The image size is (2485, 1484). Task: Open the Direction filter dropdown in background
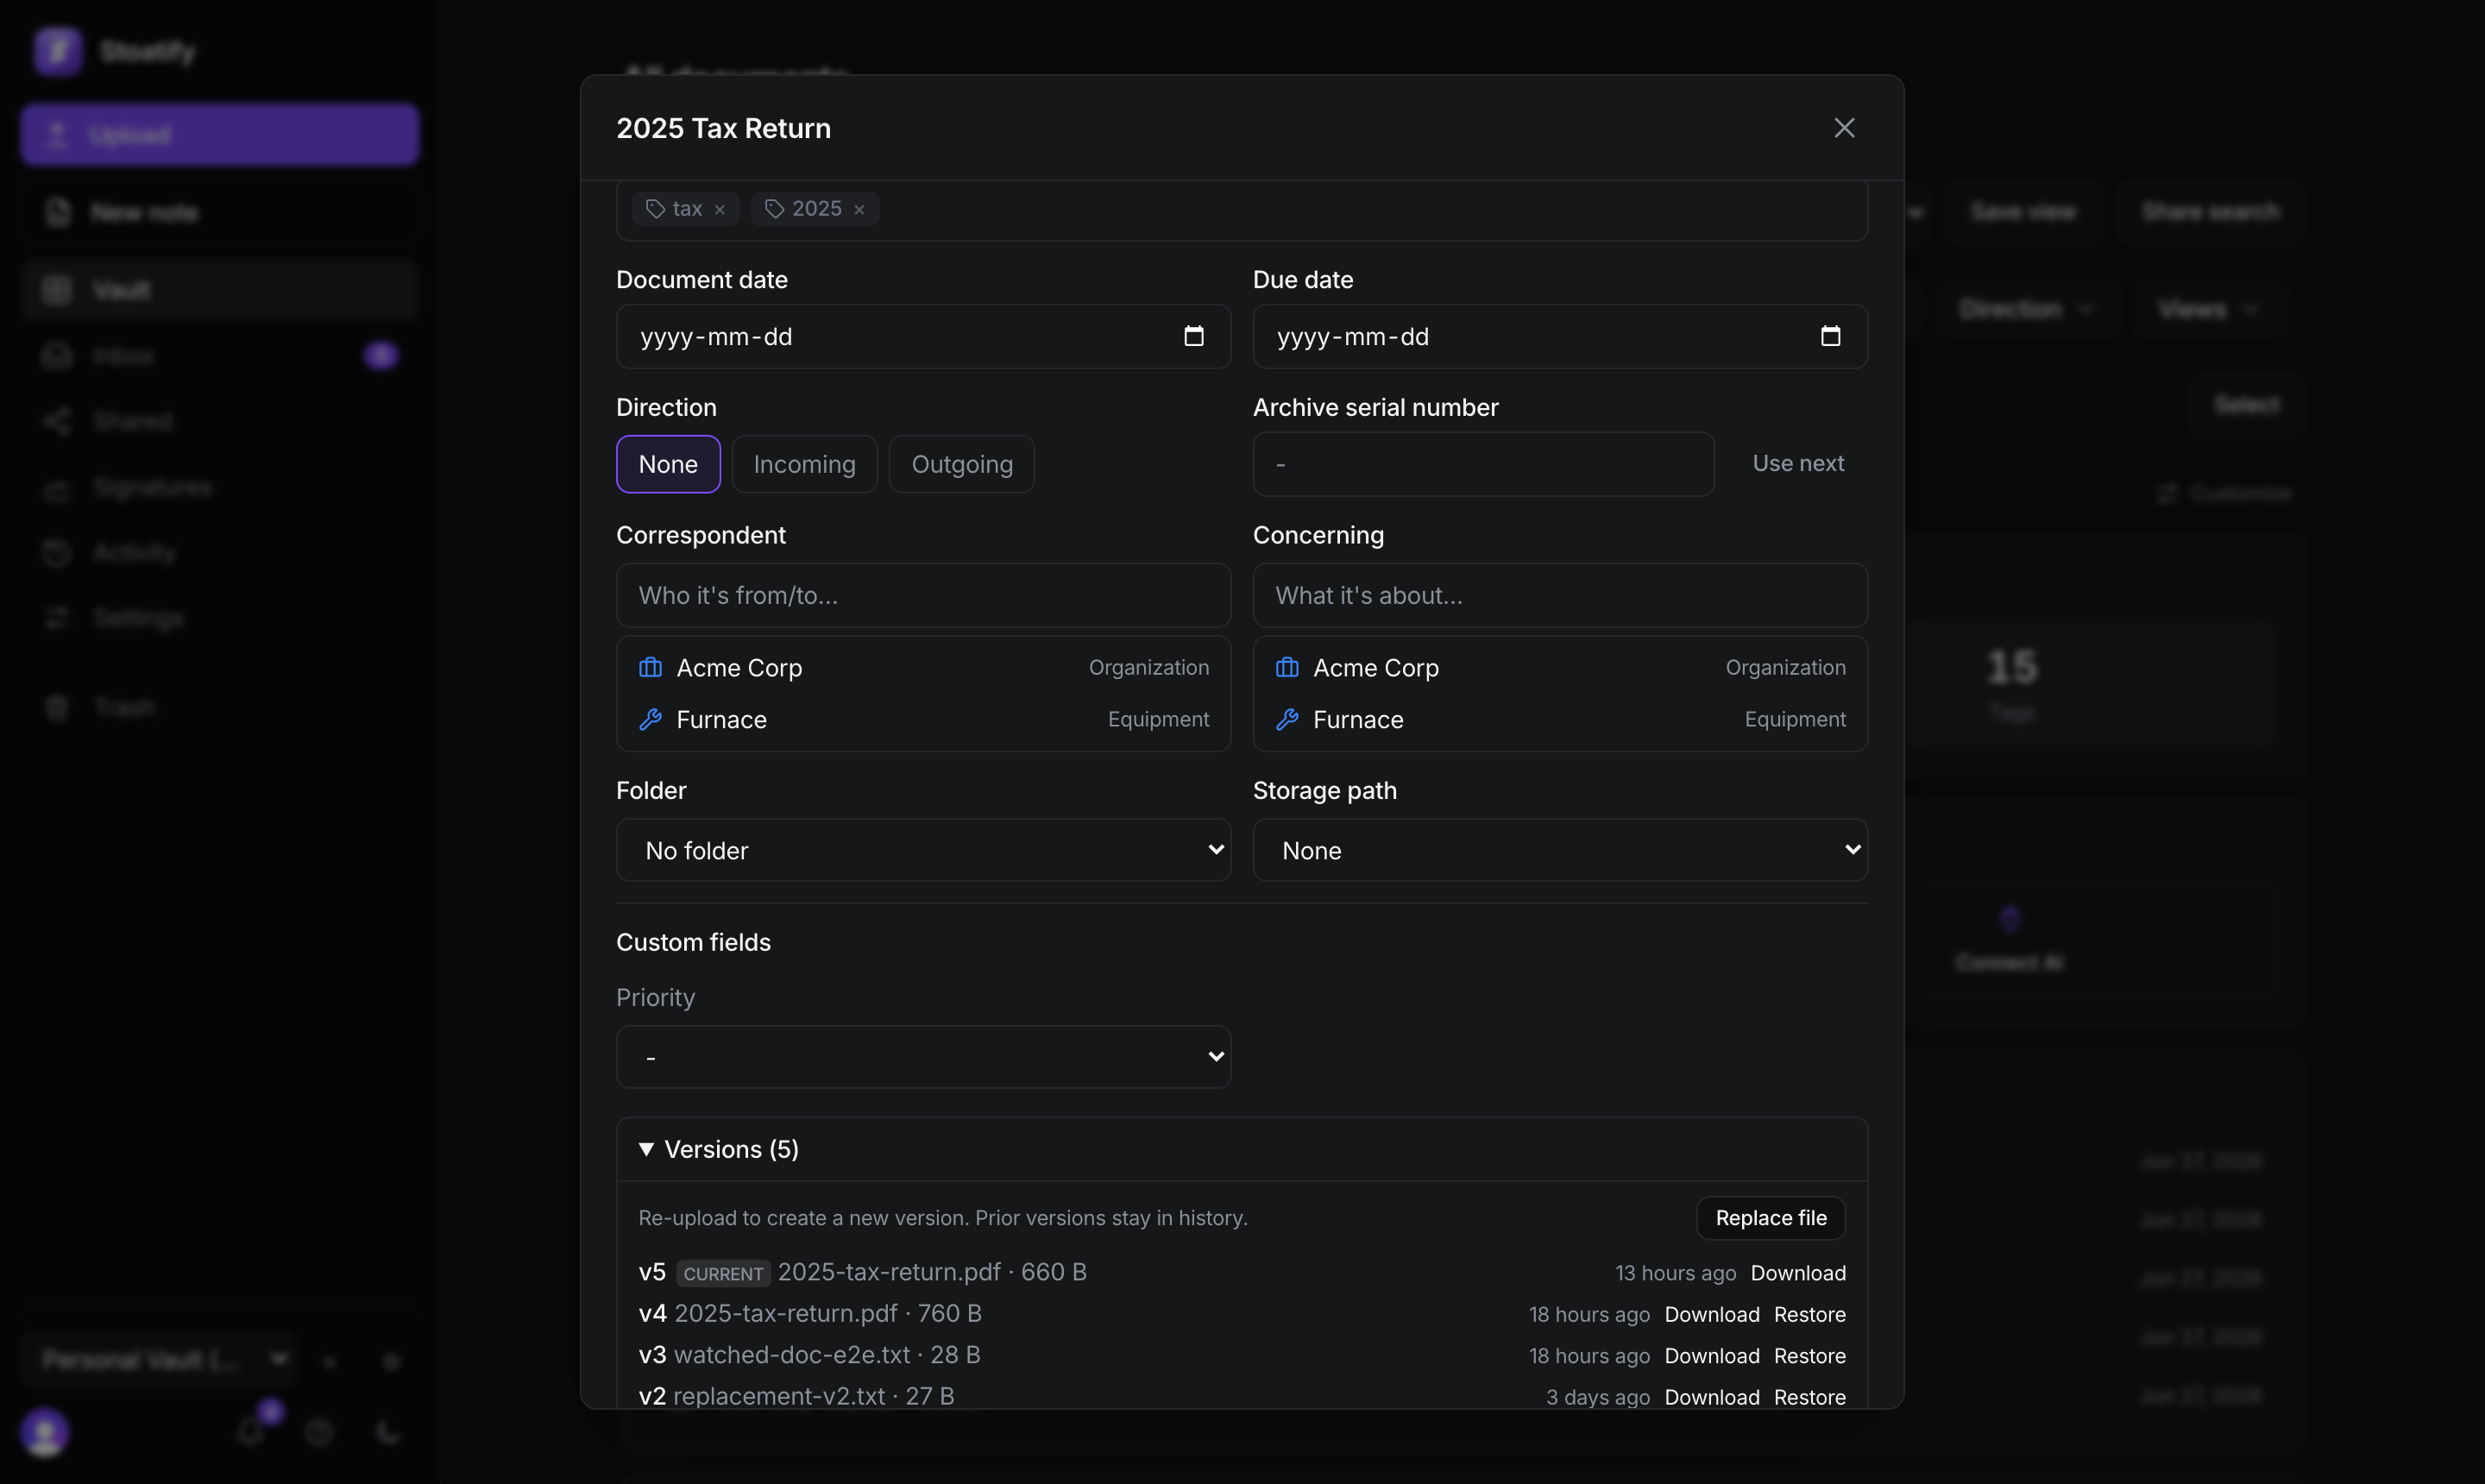click(2026, 309)
